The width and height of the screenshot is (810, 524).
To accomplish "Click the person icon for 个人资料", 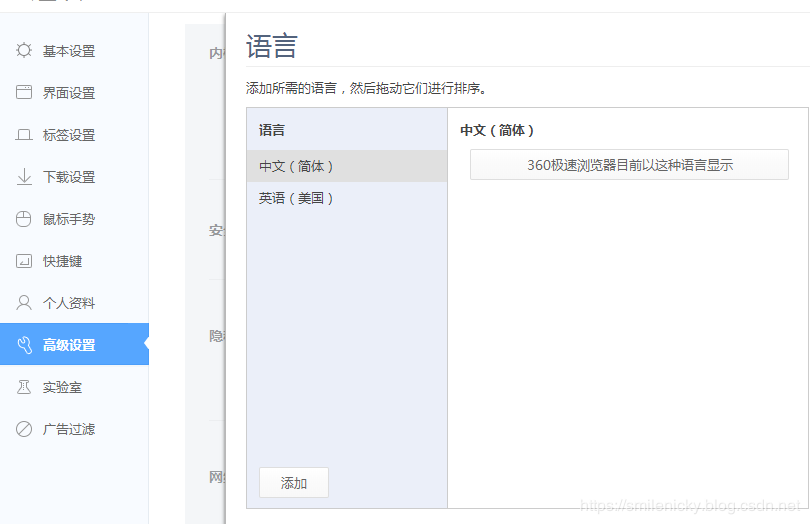I will pyautogui.click(x=24, y=302).
